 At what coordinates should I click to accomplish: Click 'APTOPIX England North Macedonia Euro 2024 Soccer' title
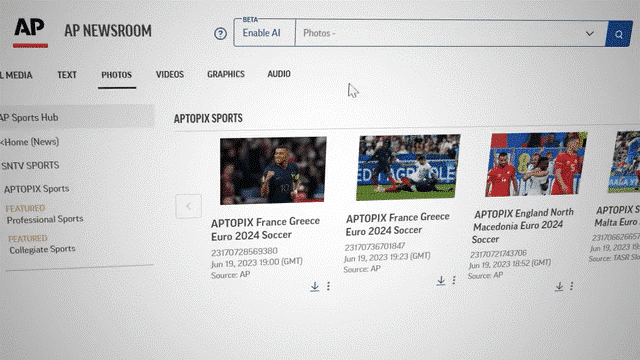pyautogui.click(x=523, y=226)
